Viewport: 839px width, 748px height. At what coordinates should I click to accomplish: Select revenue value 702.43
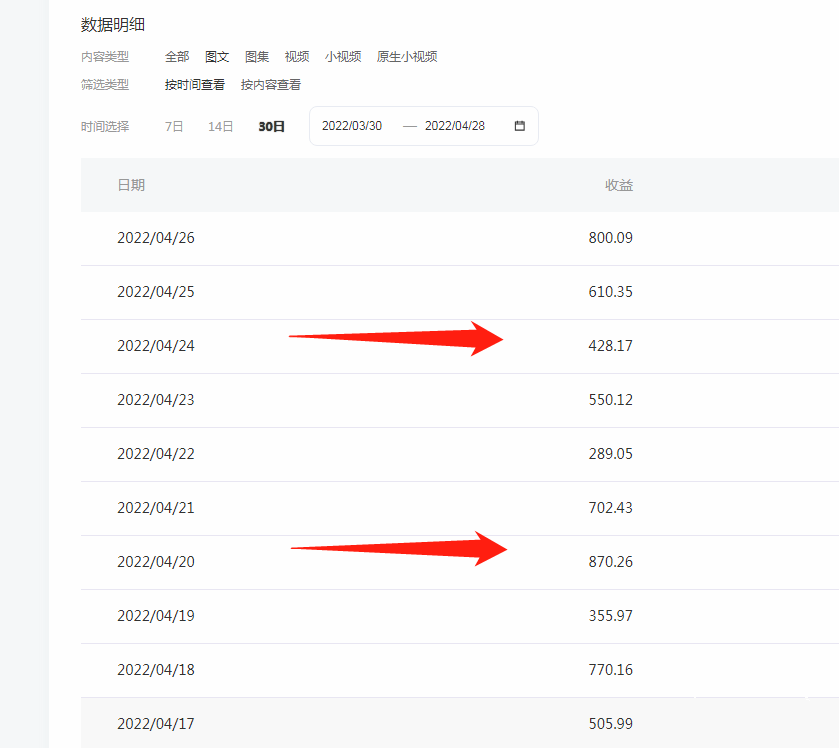pyautogui.click(x=611, y=508)
